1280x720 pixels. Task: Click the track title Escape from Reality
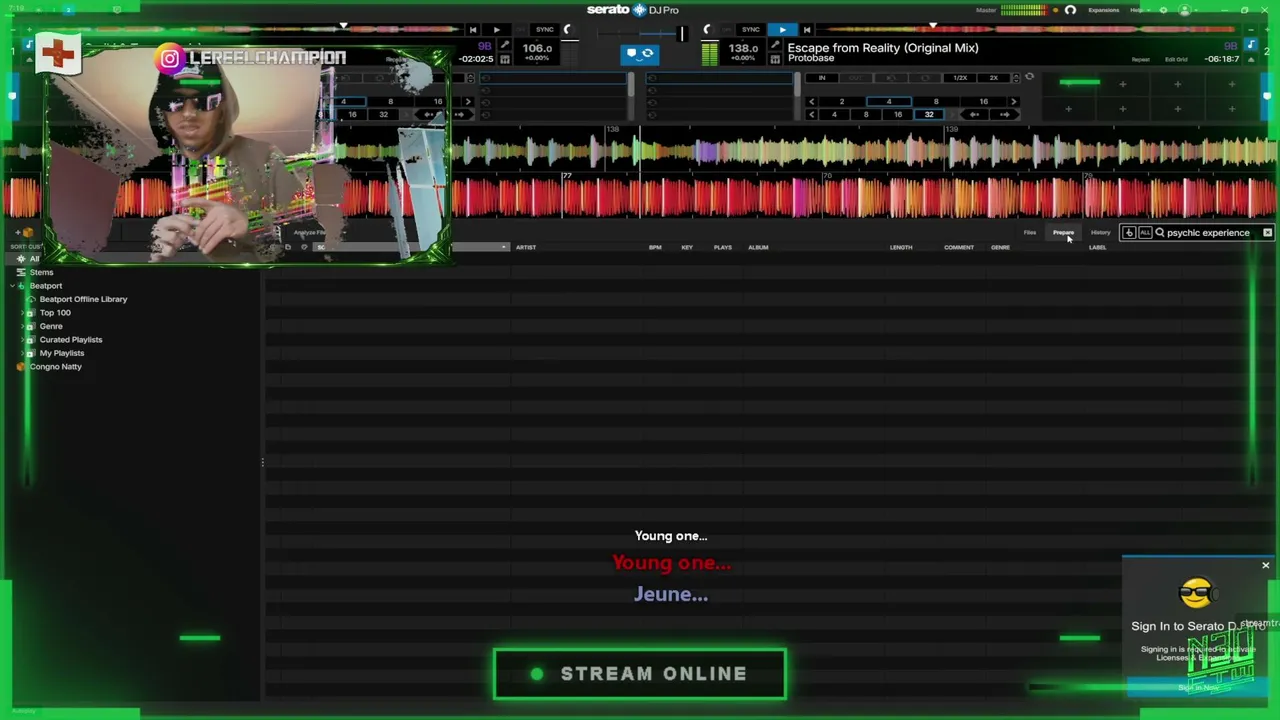(883, 48)
